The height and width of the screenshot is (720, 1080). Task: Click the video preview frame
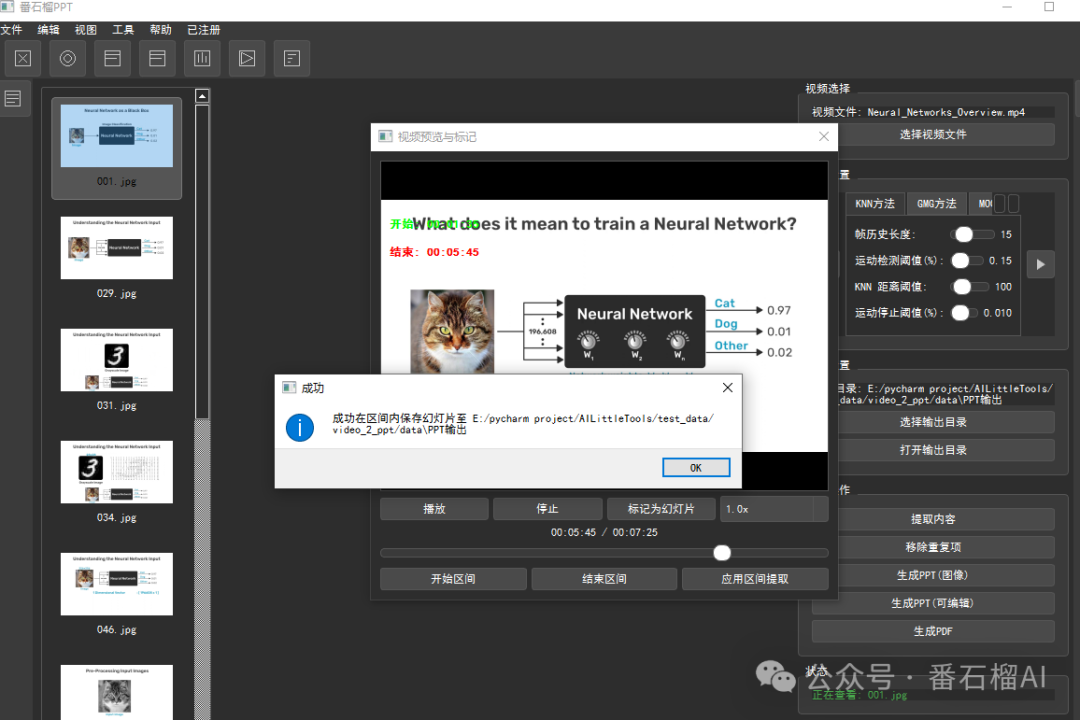coord(604,325)
